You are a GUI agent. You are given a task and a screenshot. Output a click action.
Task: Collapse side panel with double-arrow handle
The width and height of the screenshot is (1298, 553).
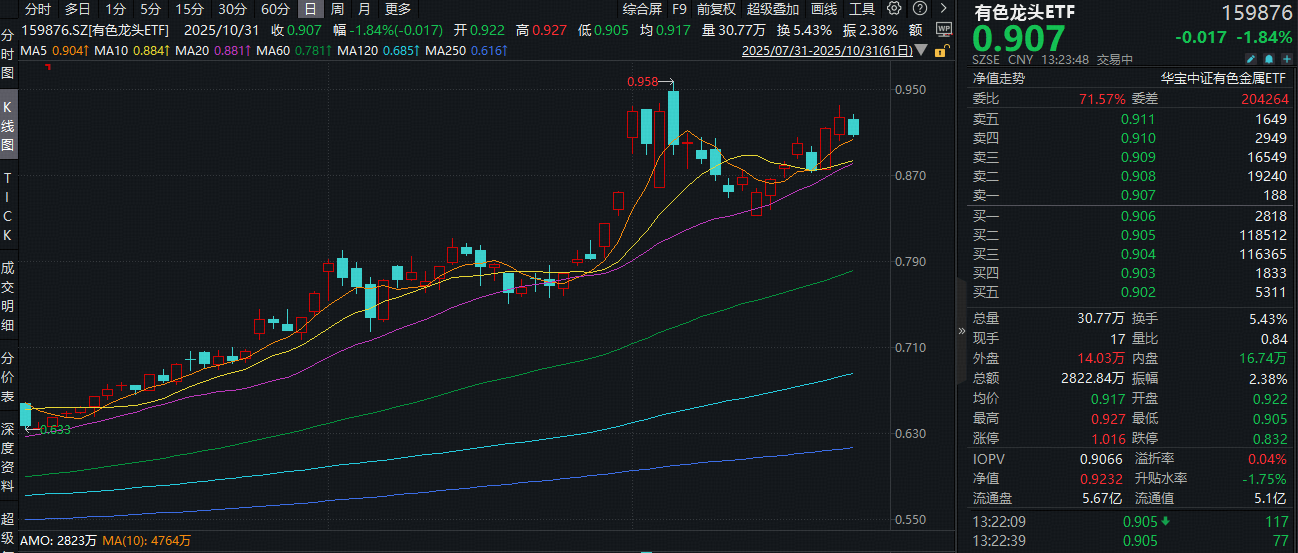(962, 330)
